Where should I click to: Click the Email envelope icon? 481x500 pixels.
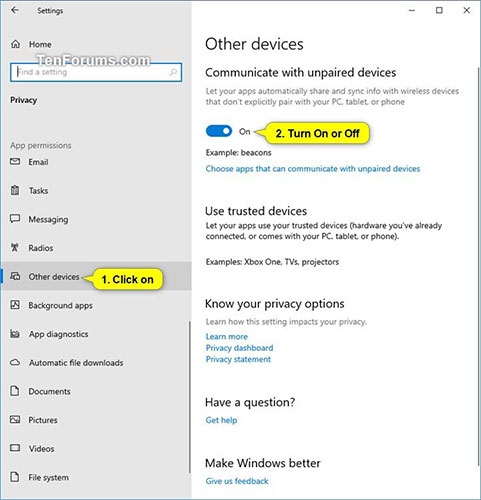[x=15, y=162]
